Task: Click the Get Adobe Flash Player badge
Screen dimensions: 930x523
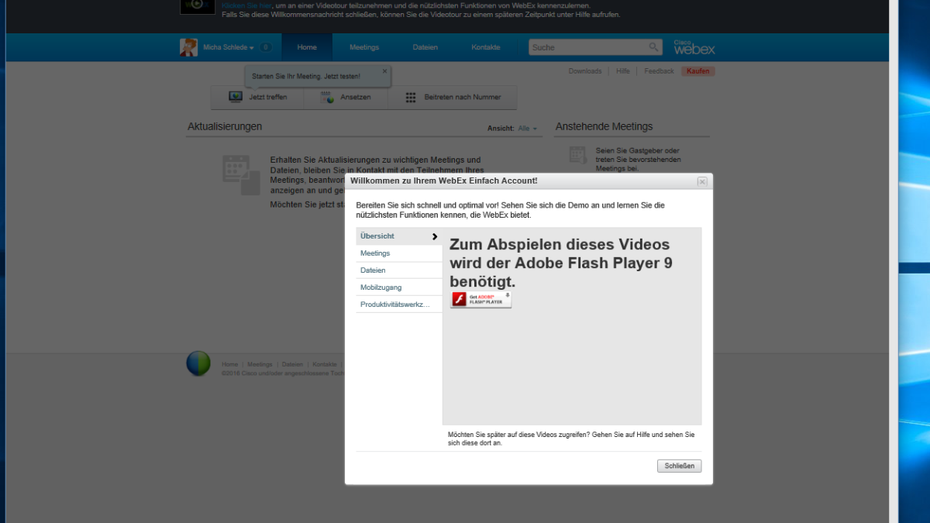Action: click(x=480, y=299)
